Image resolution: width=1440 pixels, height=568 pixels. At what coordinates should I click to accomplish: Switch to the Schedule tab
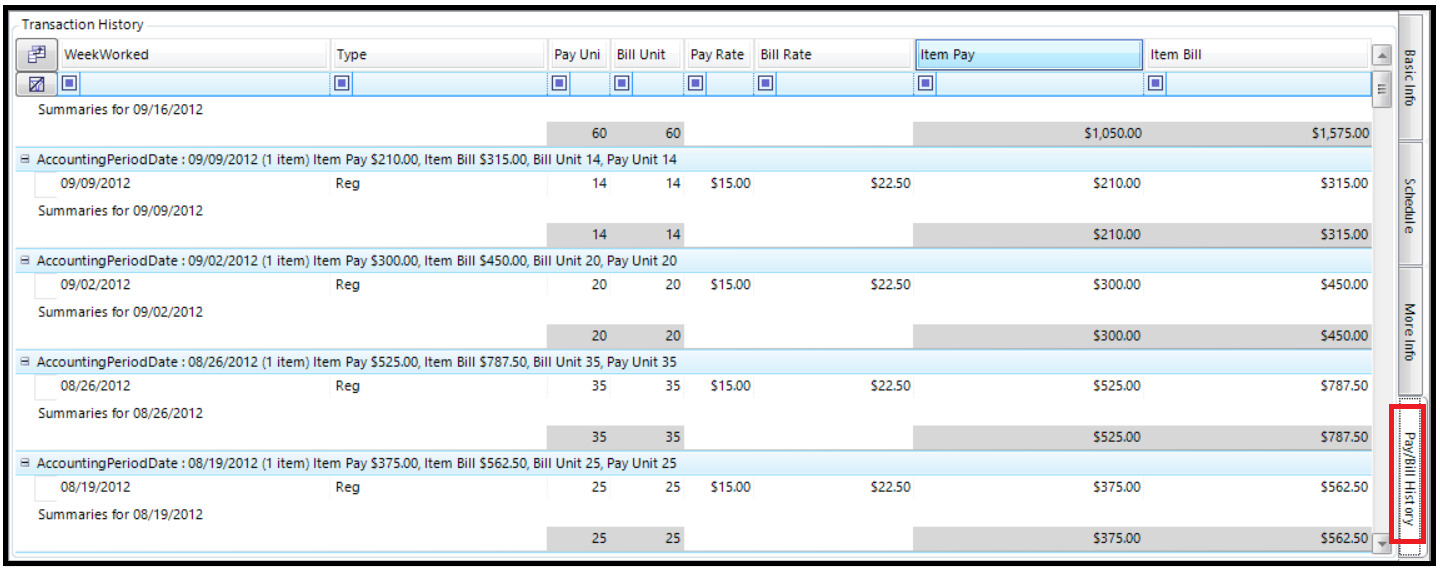tap(1410, 204)
